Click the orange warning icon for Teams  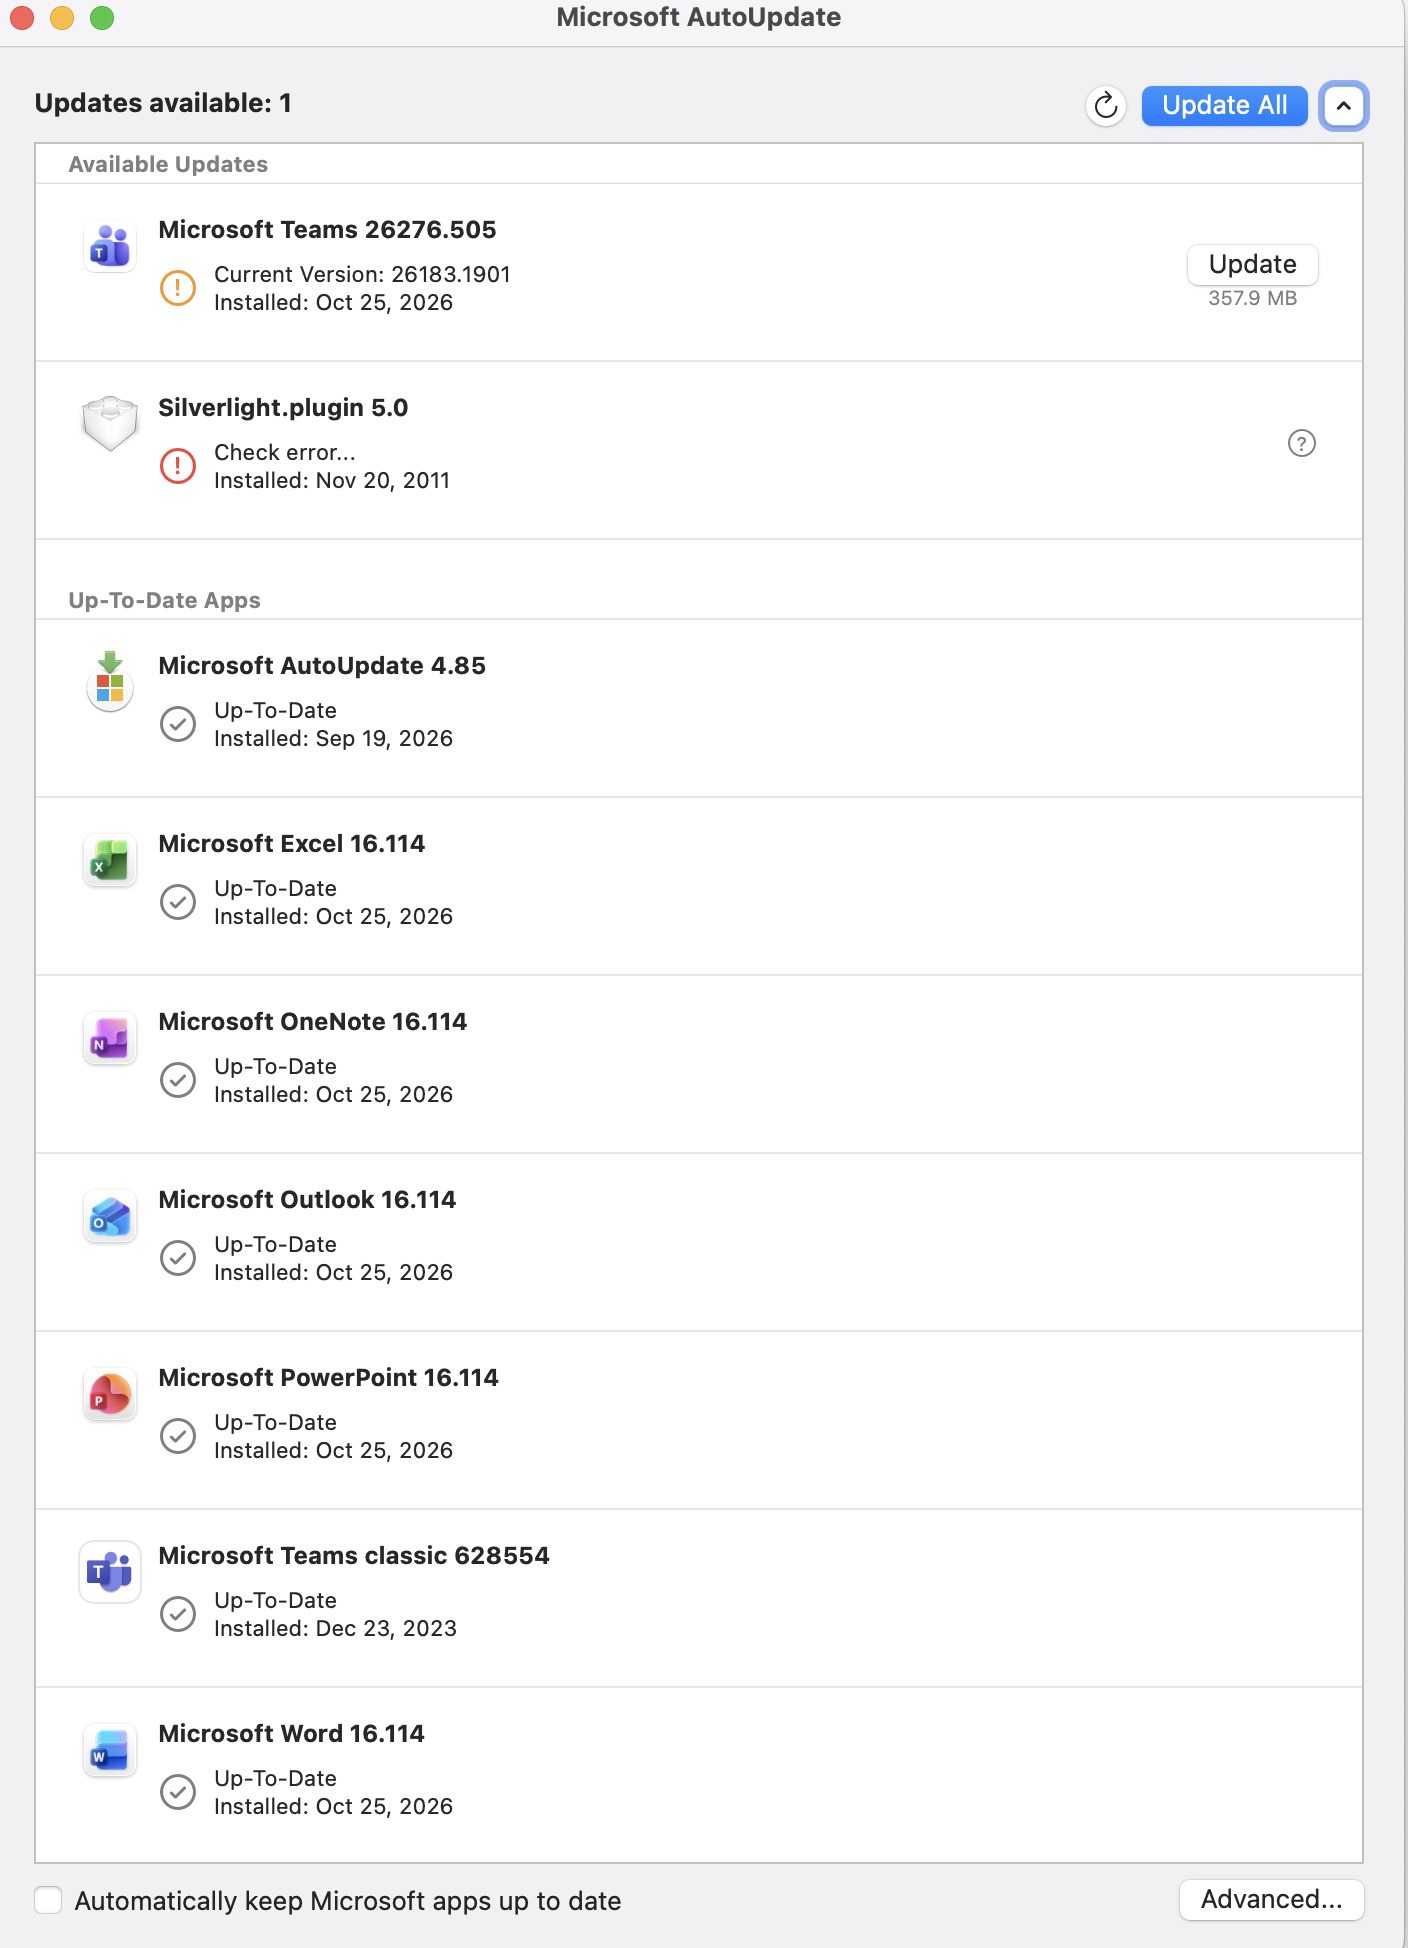tap(178, 288)
